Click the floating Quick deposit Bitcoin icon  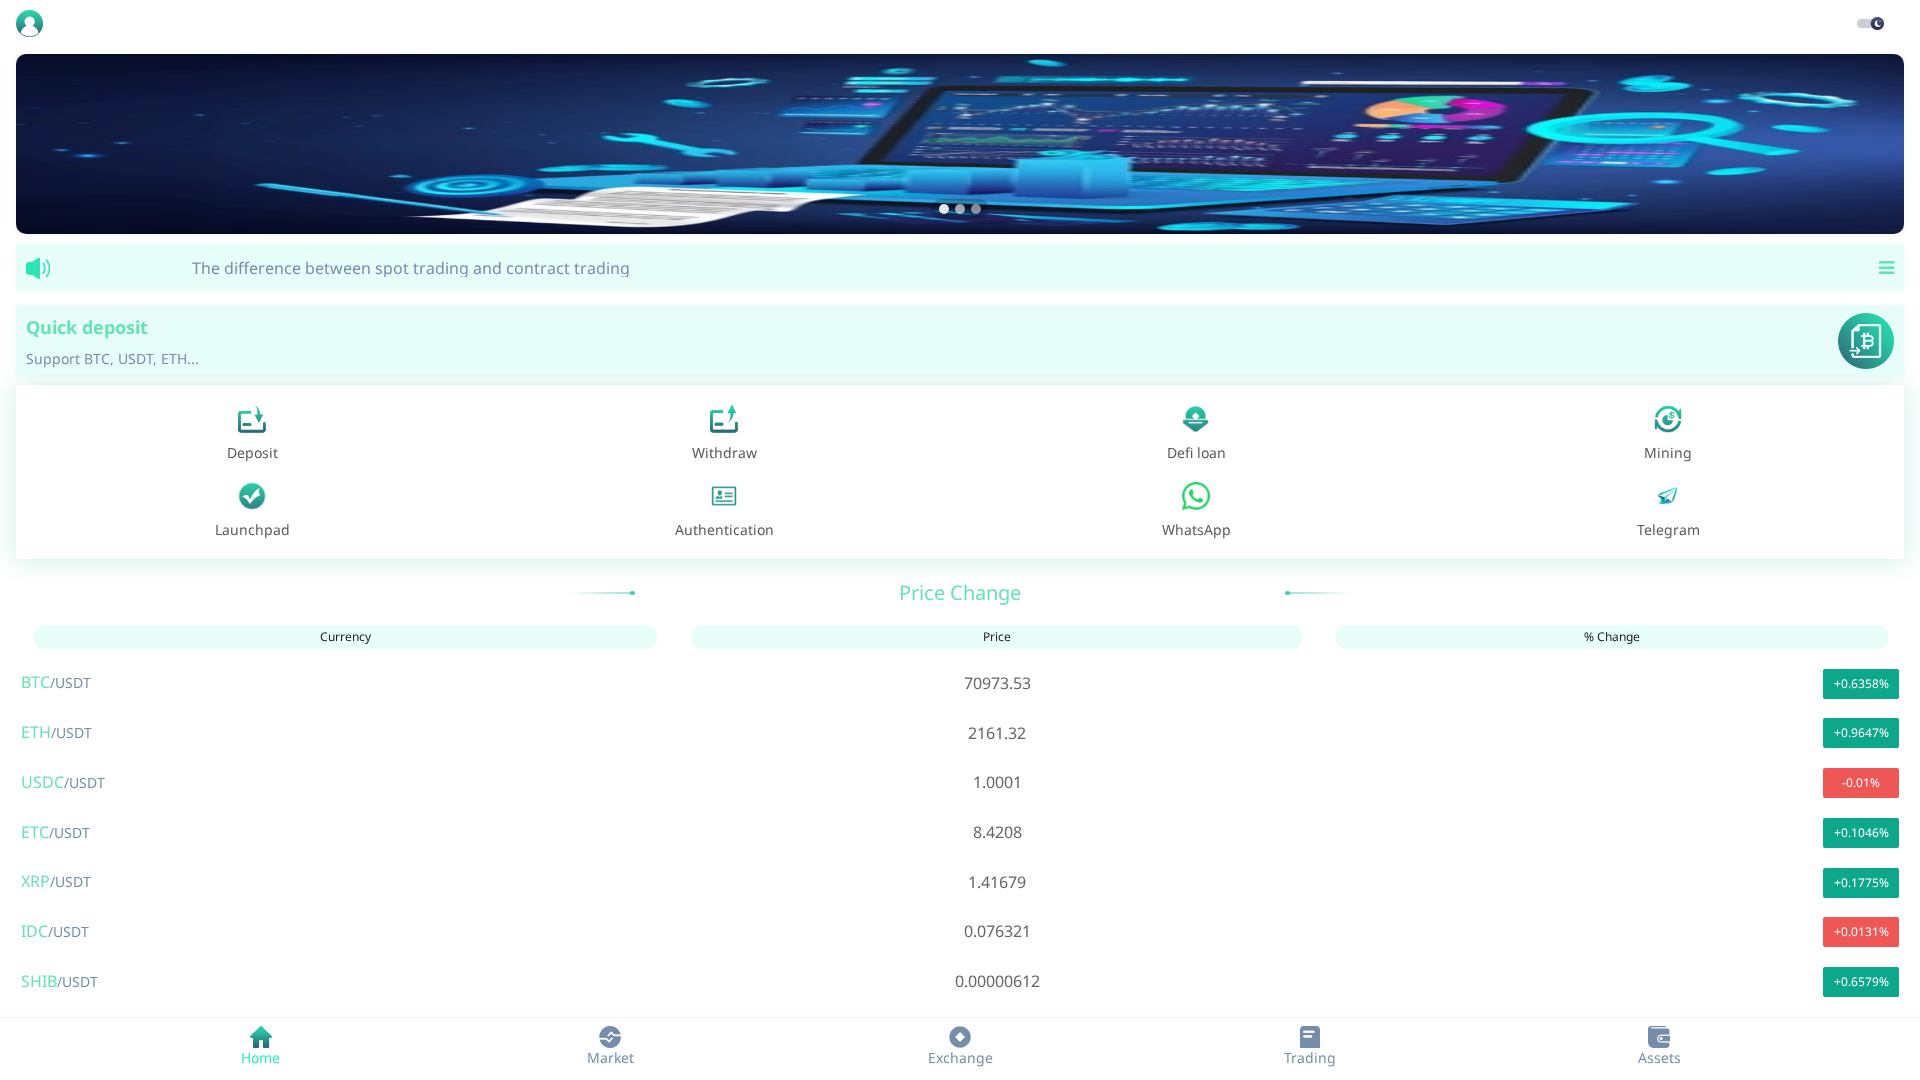click(1865, 341)
